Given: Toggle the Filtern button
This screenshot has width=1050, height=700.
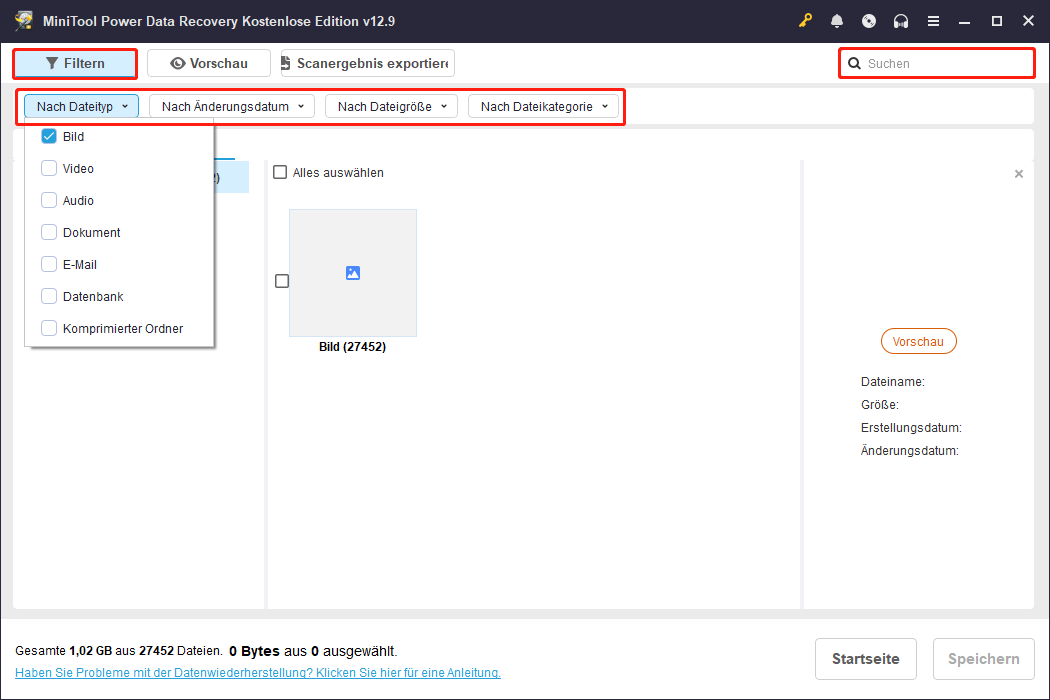Looking at the screenshot, I should [x=75, y=64].
